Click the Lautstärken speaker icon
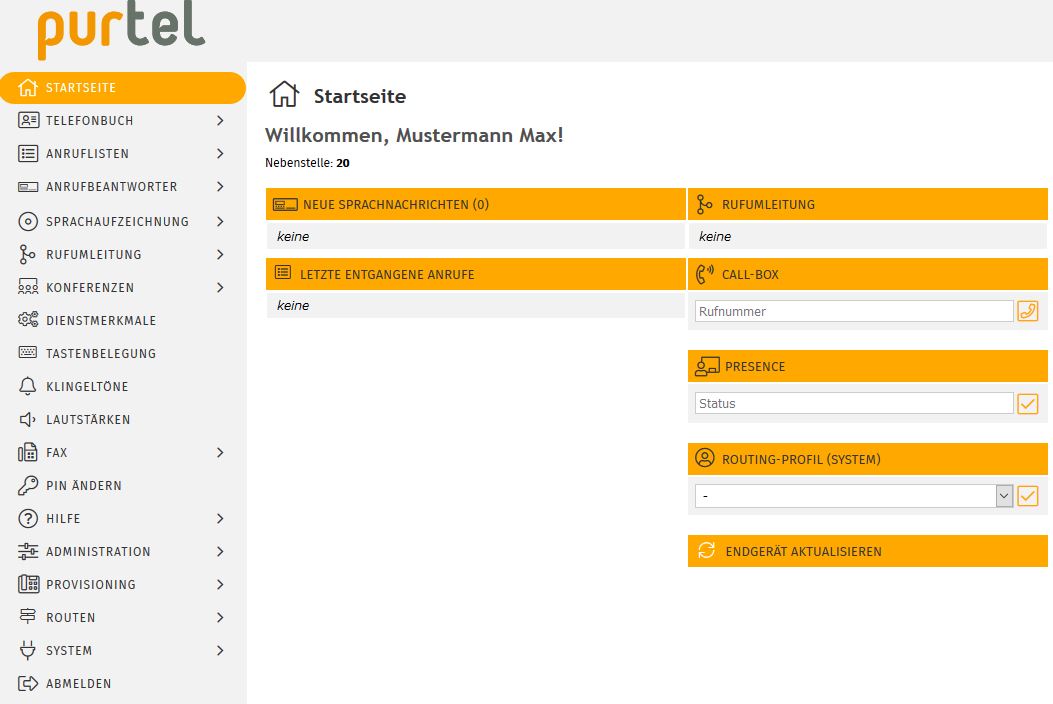 (28, 419)
